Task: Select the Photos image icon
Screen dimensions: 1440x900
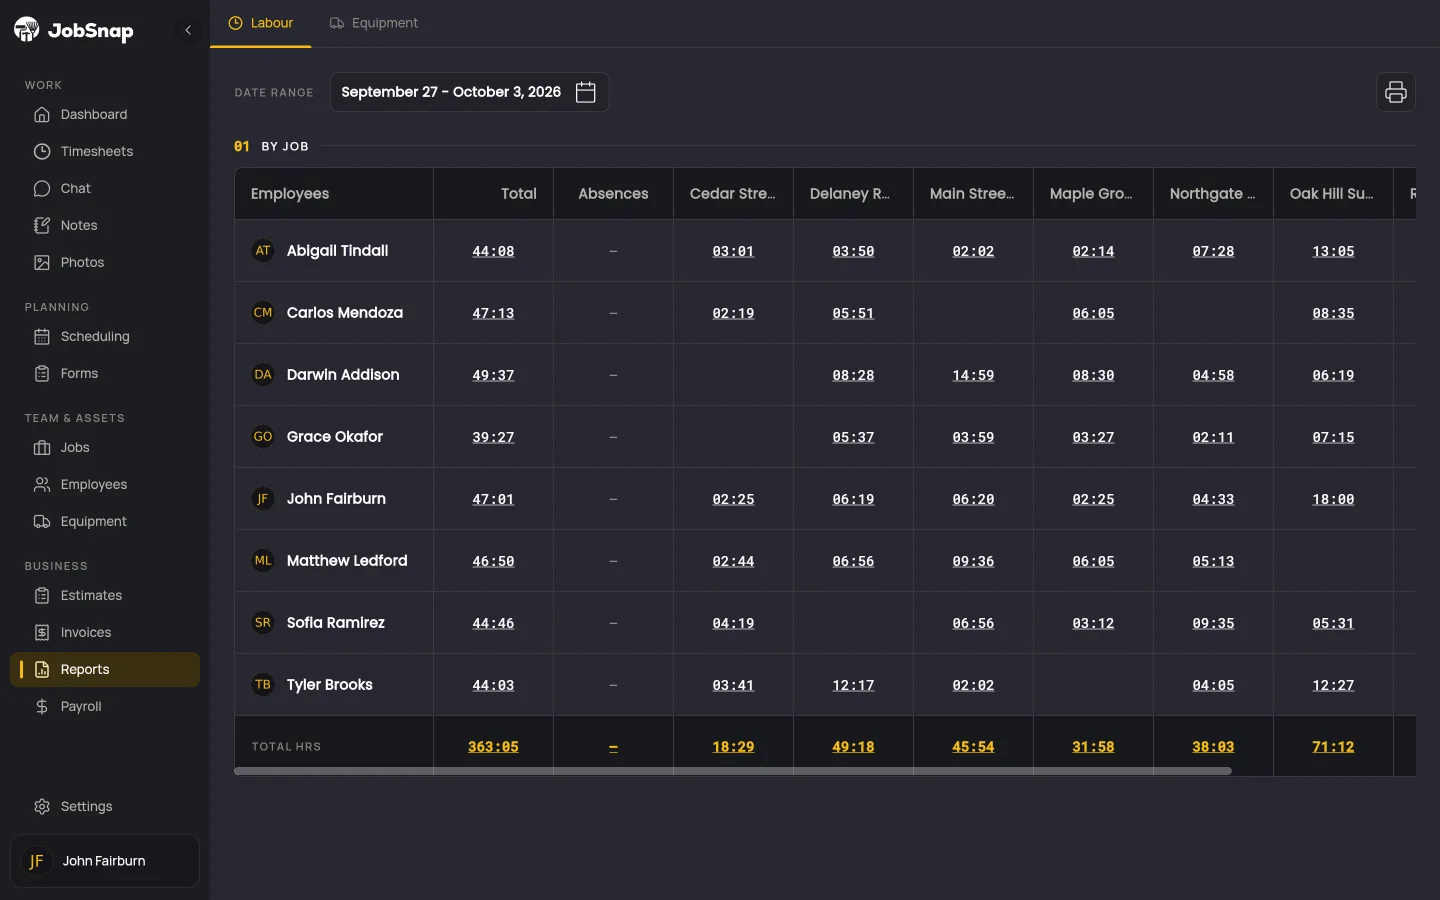Action: (x=42, y=262)
